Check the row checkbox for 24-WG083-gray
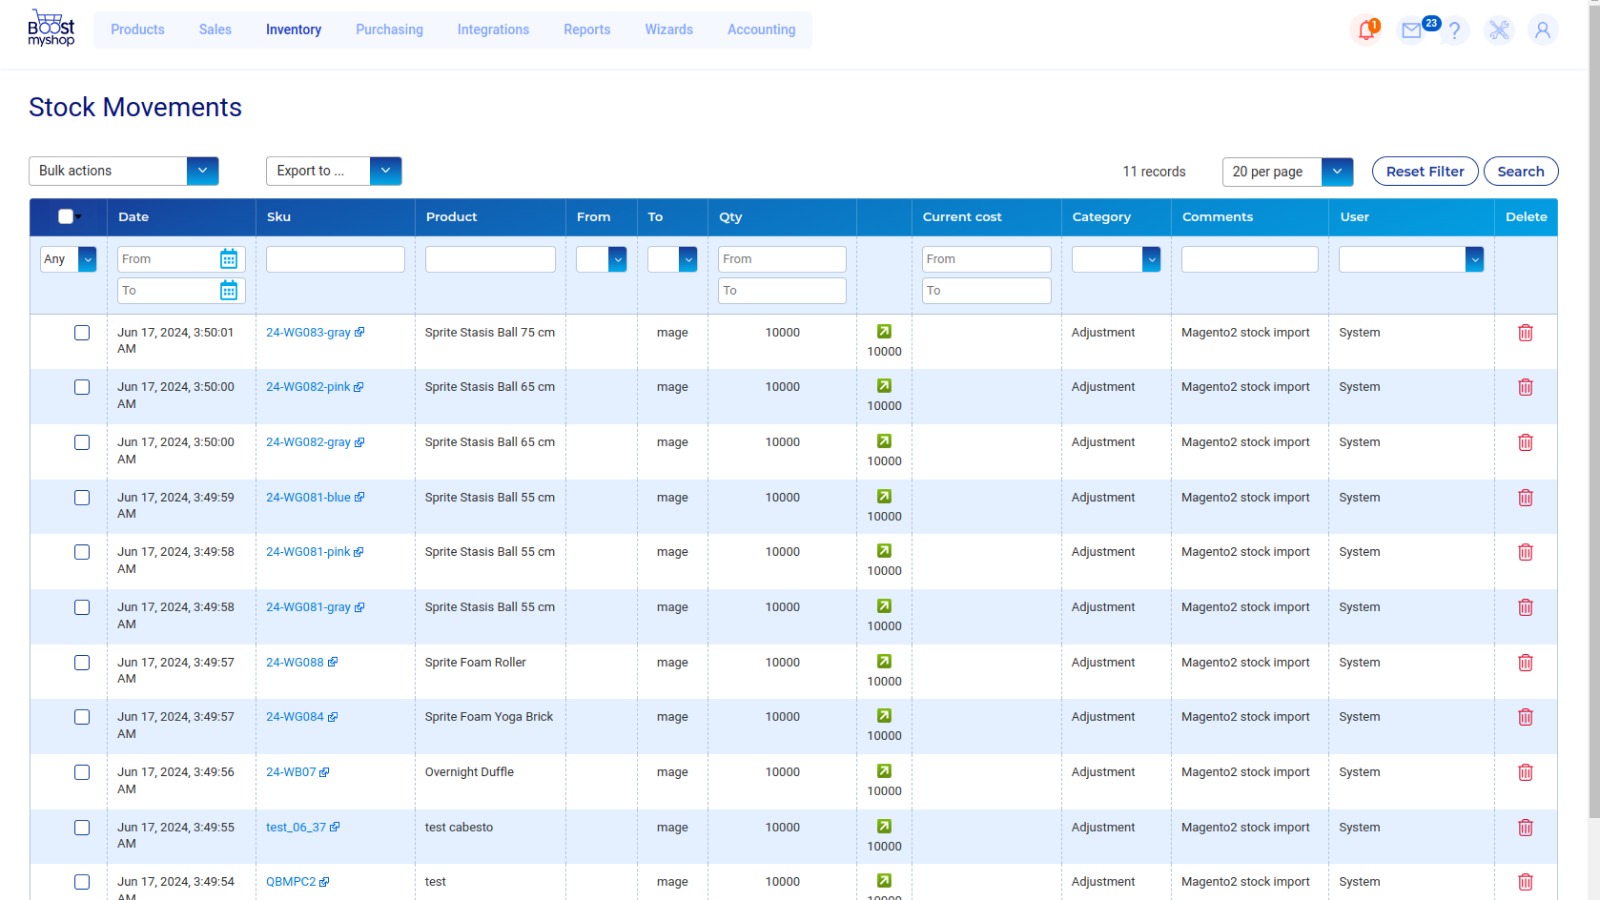Image resolution: width=1600 pixels, height=900 pixels. (81, 332)
